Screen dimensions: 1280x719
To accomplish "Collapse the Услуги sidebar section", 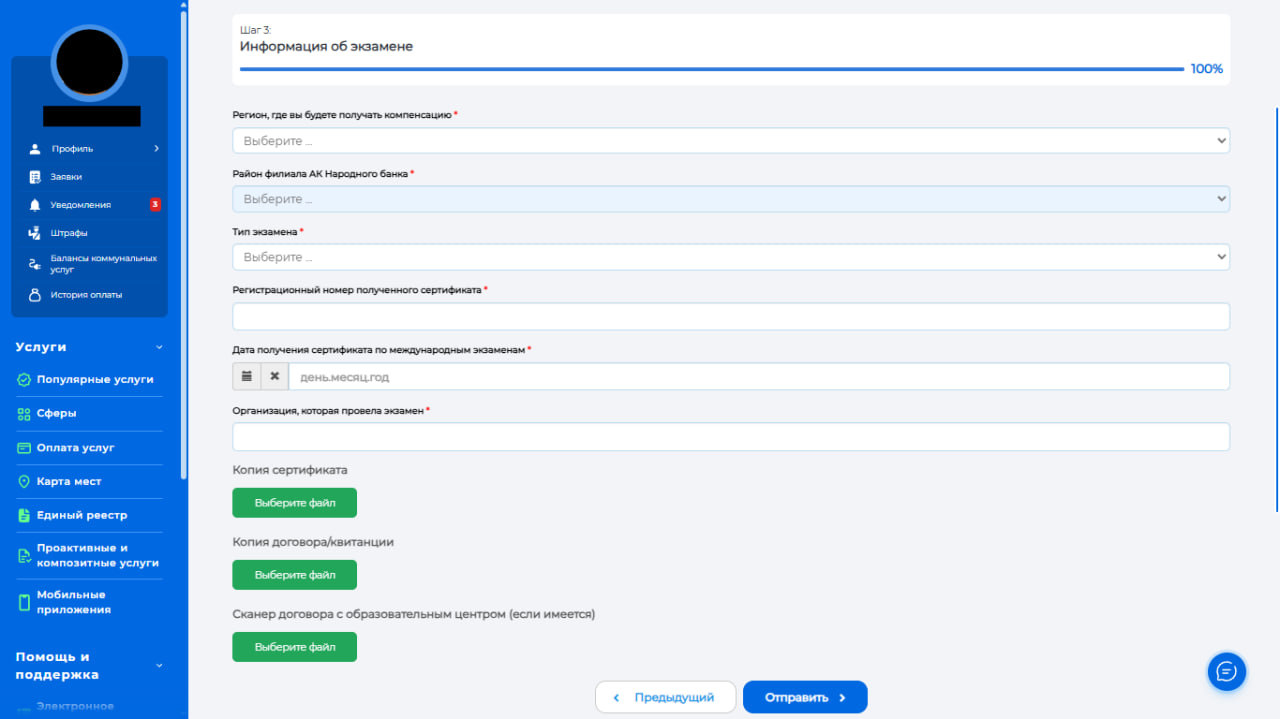I will 158,347.
